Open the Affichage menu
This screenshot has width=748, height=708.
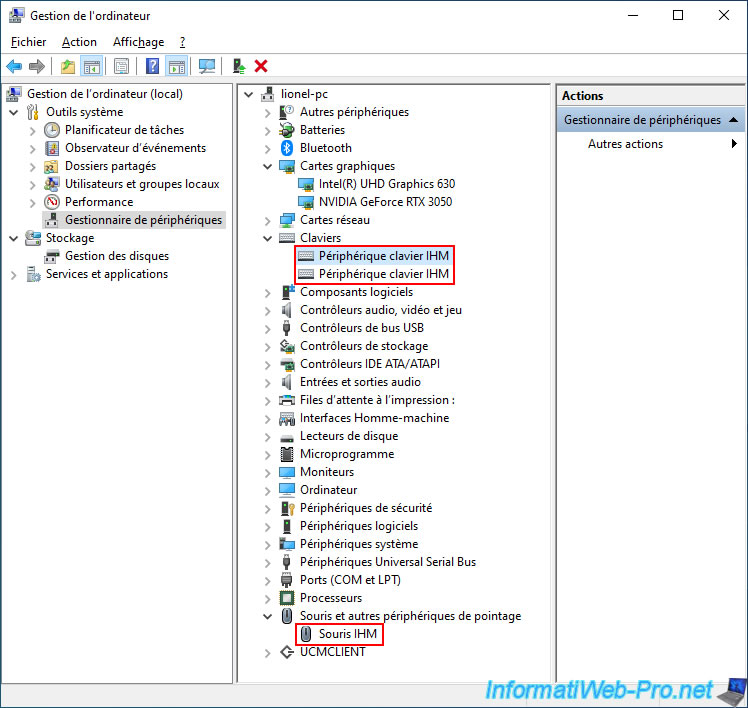(x=138, y=42)
